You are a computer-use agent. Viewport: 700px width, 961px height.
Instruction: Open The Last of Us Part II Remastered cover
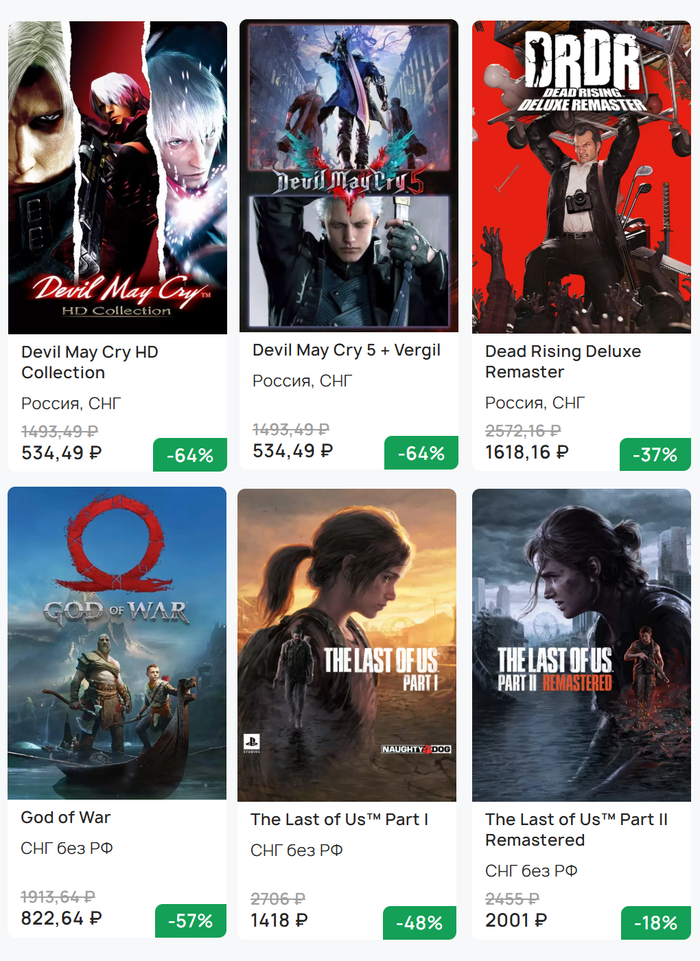581,645
